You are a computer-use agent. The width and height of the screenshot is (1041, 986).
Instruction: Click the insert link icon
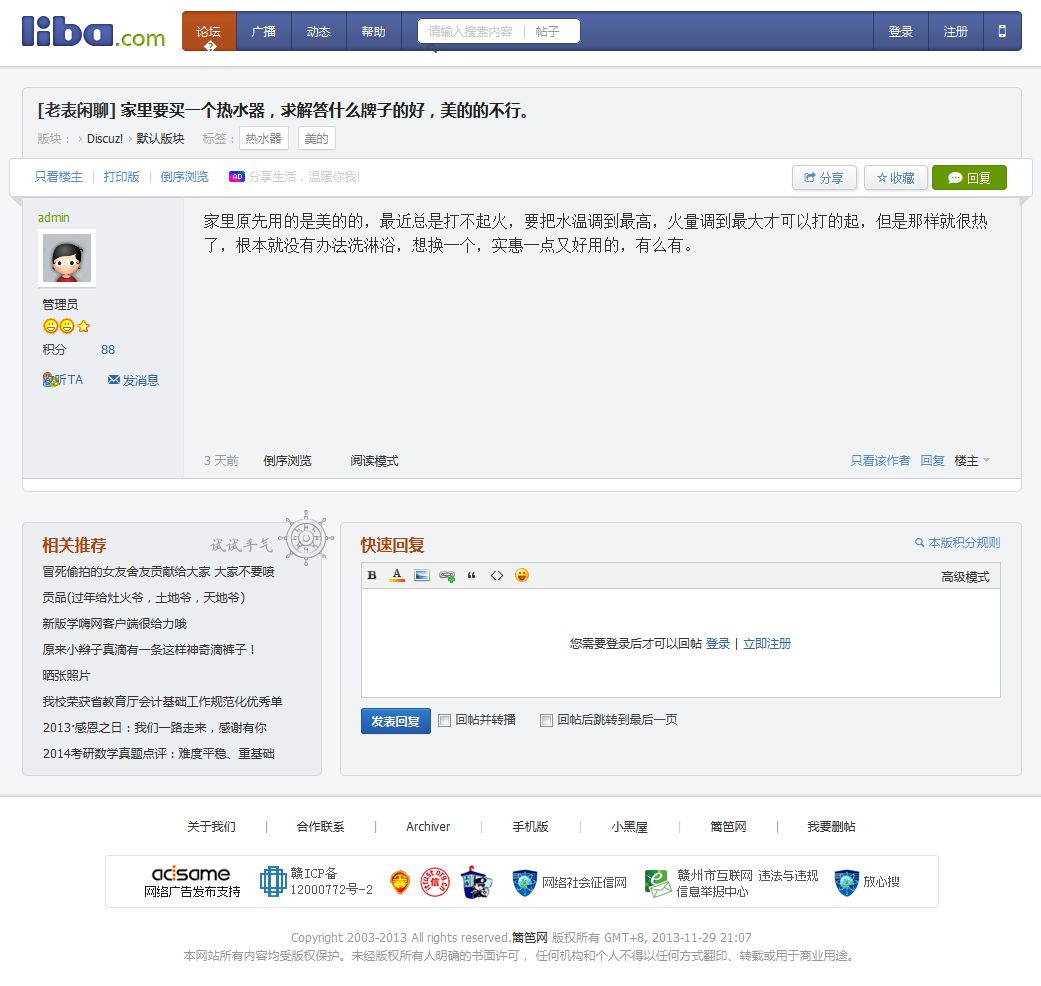pos(447,576)
